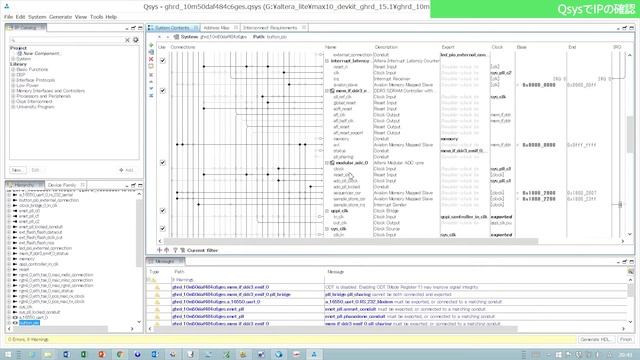This screenshot has height=360, width=640.
Task: Click base address 0x1800_7000 cell
Action: pos(539,193)
